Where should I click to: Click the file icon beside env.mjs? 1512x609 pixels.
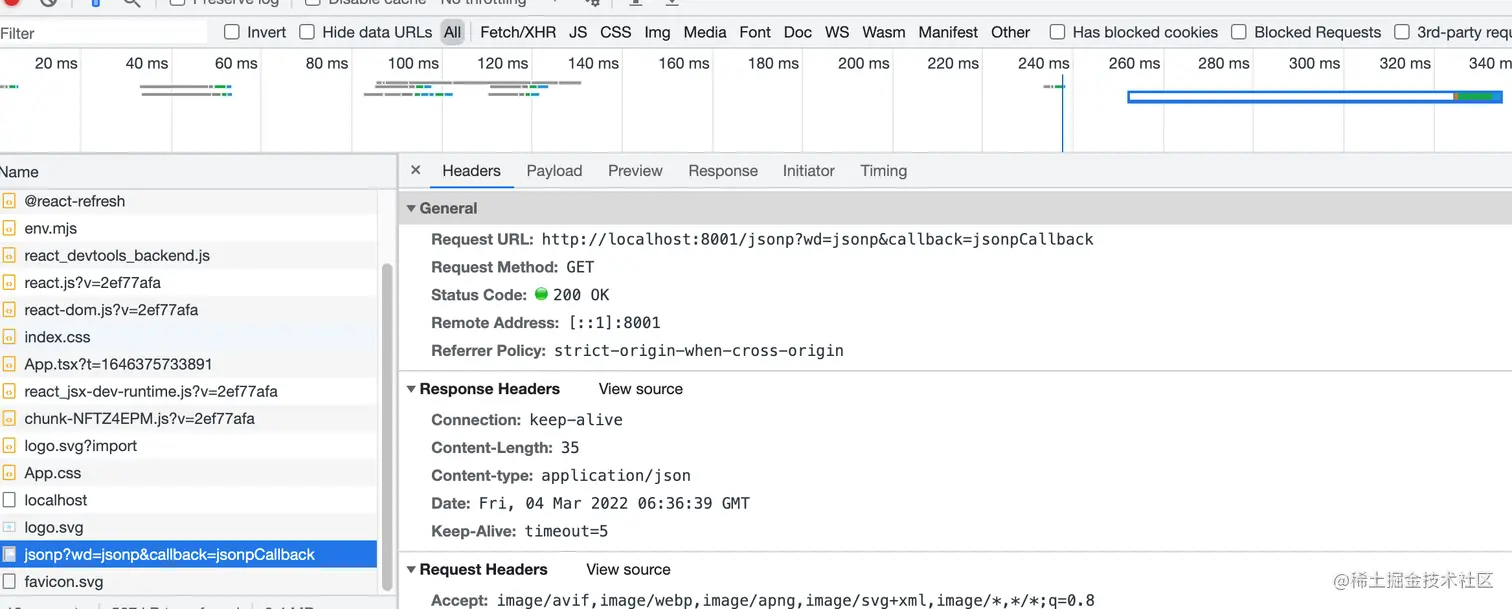pyautogui.click(x=9, y=228)
